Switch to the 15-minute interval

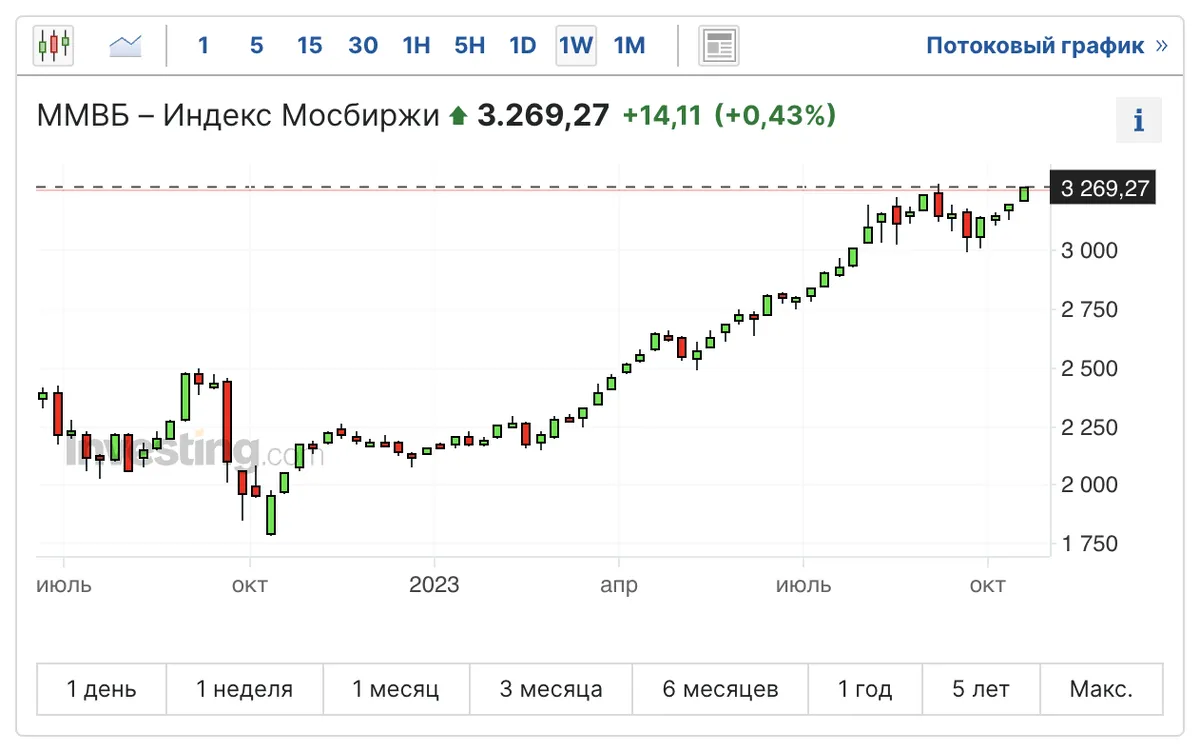pyautogui.click(x=310, y=45)
